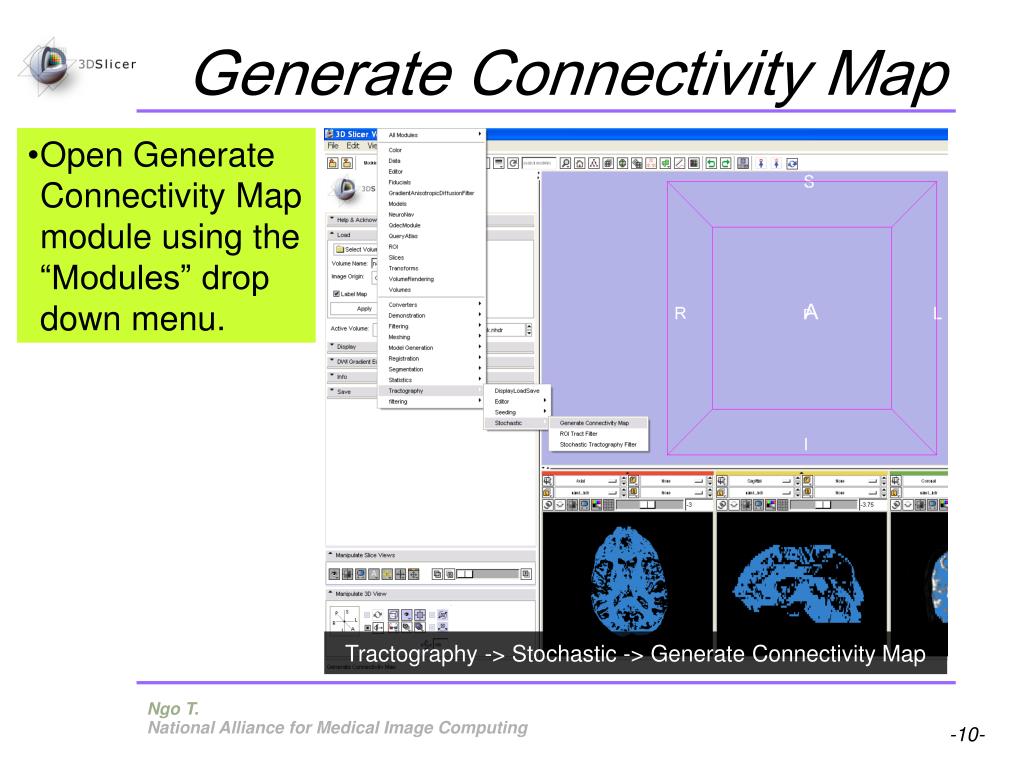Click the layout chooser icon in toolbar
1024x768 pixels.
click(x=743, y=163)
